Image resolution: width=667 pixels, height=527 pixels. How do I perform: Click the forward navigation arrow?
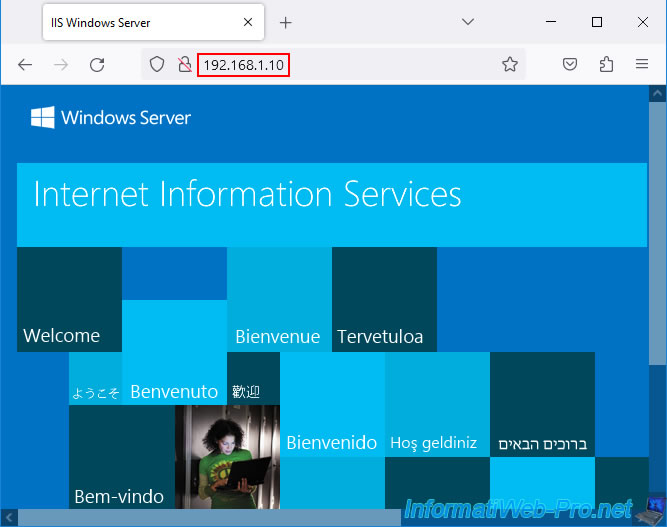pos(61,65)
